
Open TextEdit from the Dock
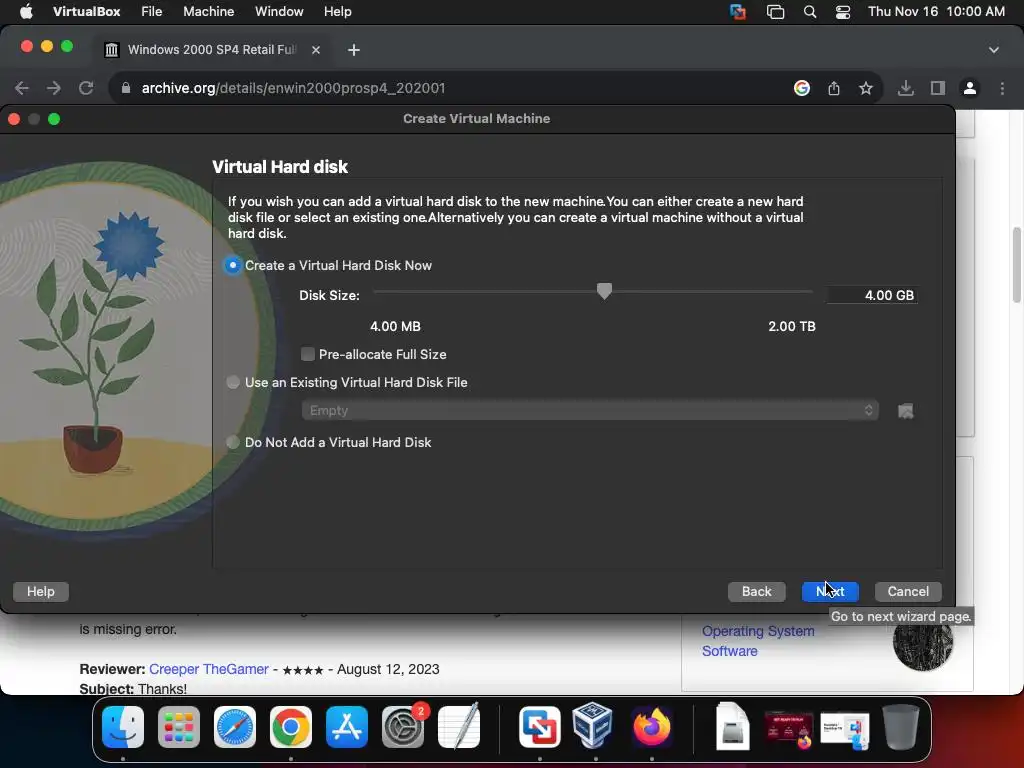click(459, 727)
